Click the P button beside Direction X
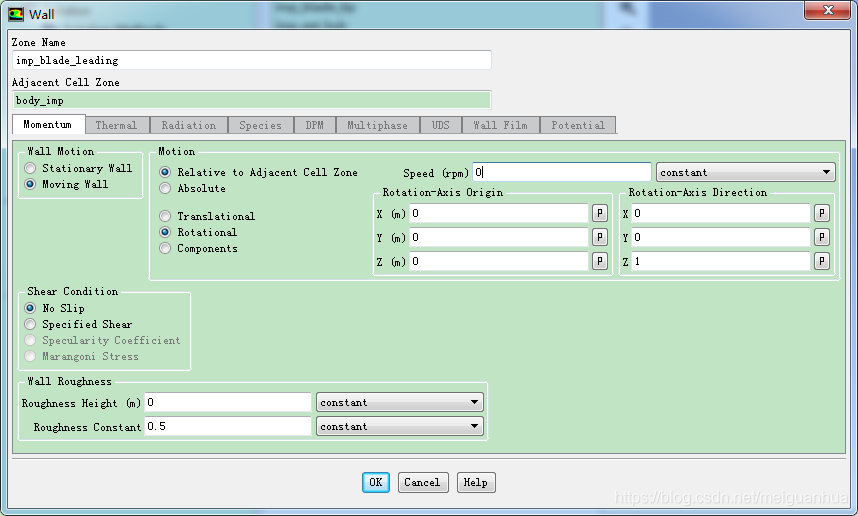This screenshot has width=858, height=516. pyautogui.click(x=821, y=213)
